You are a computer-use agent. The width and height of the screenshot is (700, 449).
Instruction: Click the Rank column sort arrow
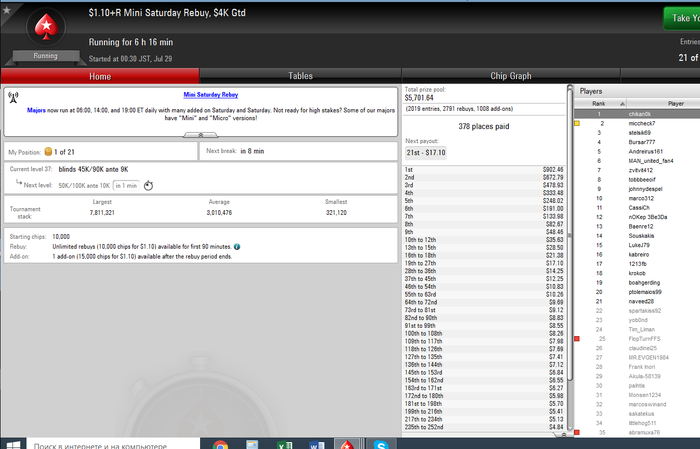(622, 104)
